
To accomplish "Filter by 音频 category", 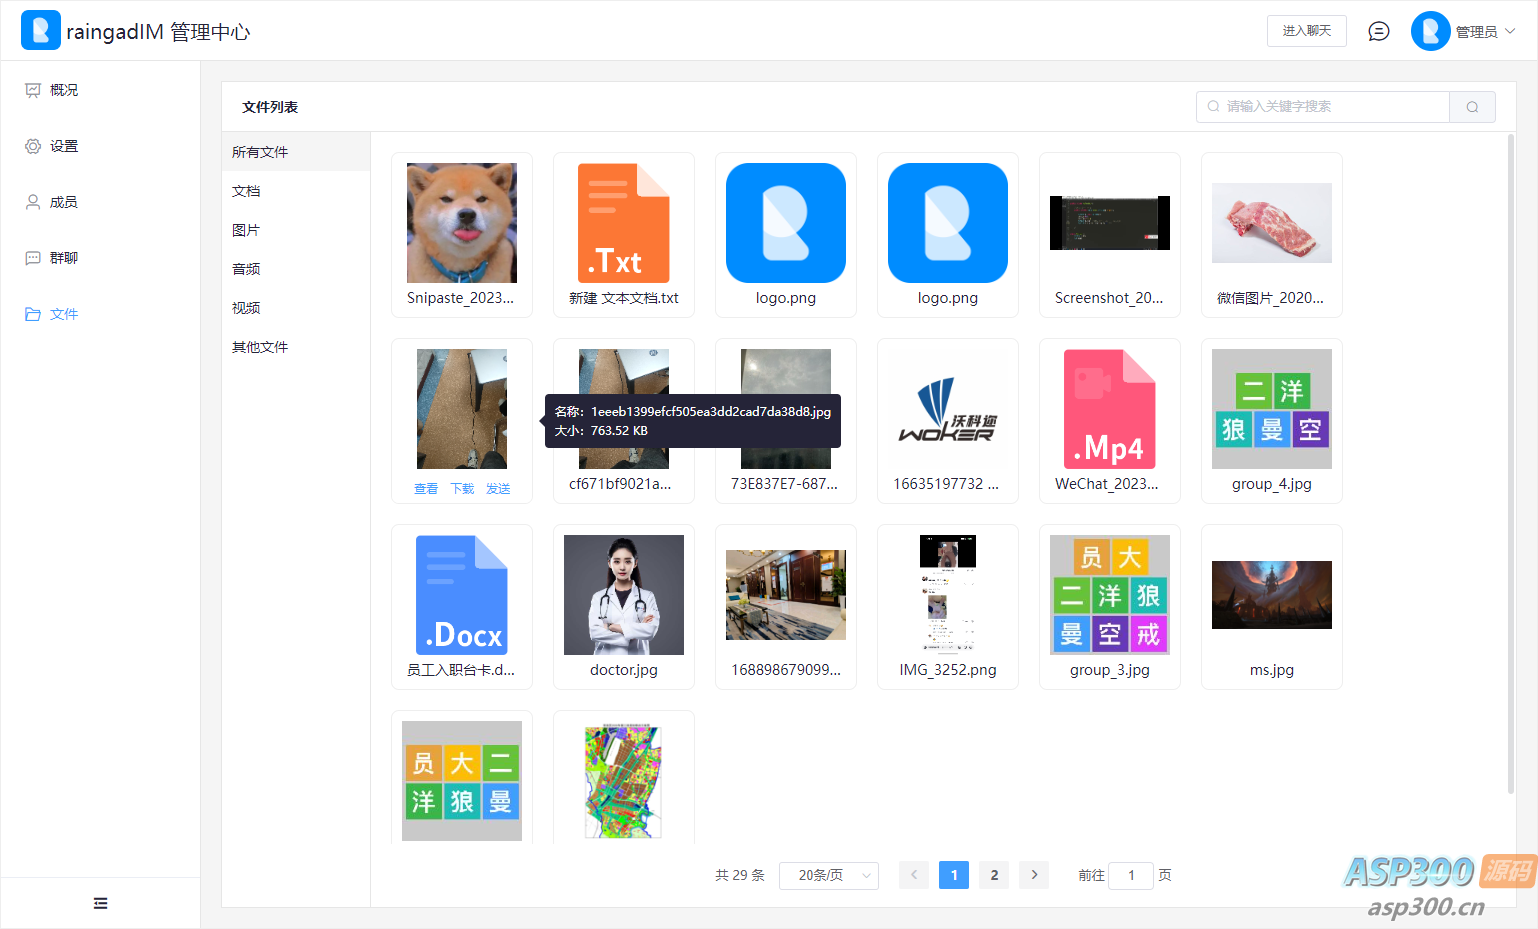I will click(x=296, y=269).
